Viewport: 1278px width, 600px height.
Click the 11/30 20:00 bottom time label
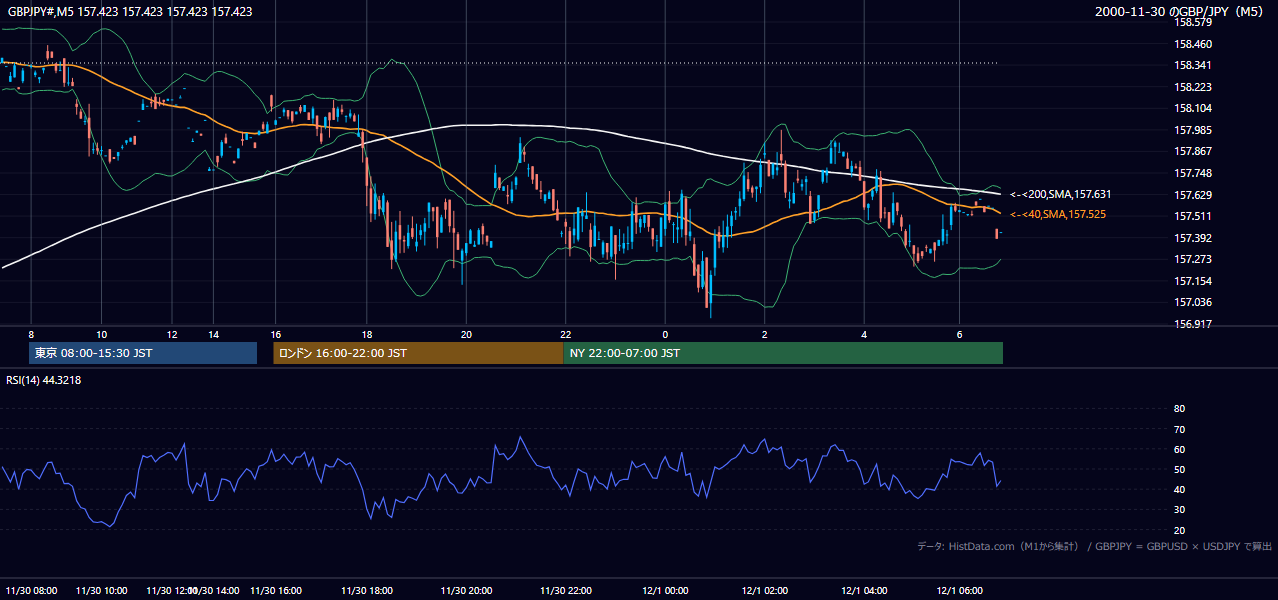466,591
